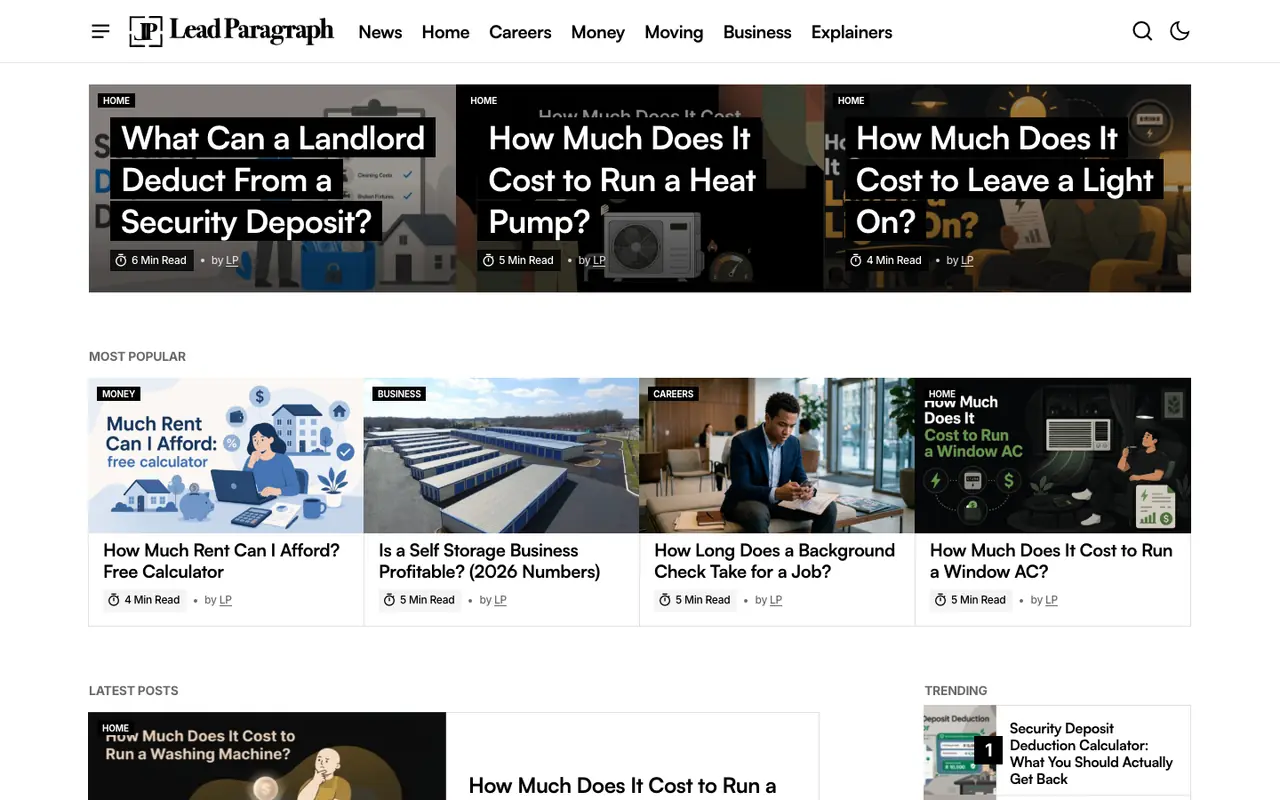Click clock icon on heat pump article
Viewport: 1280px width, 800px height.
[x=489, y=260]
